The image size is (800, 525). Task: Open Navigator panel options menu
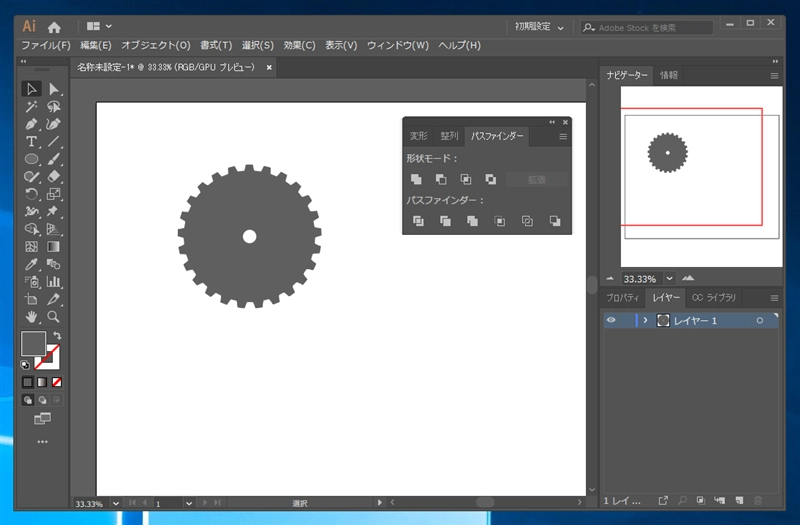pyautogui.click(x=774, y=76)
